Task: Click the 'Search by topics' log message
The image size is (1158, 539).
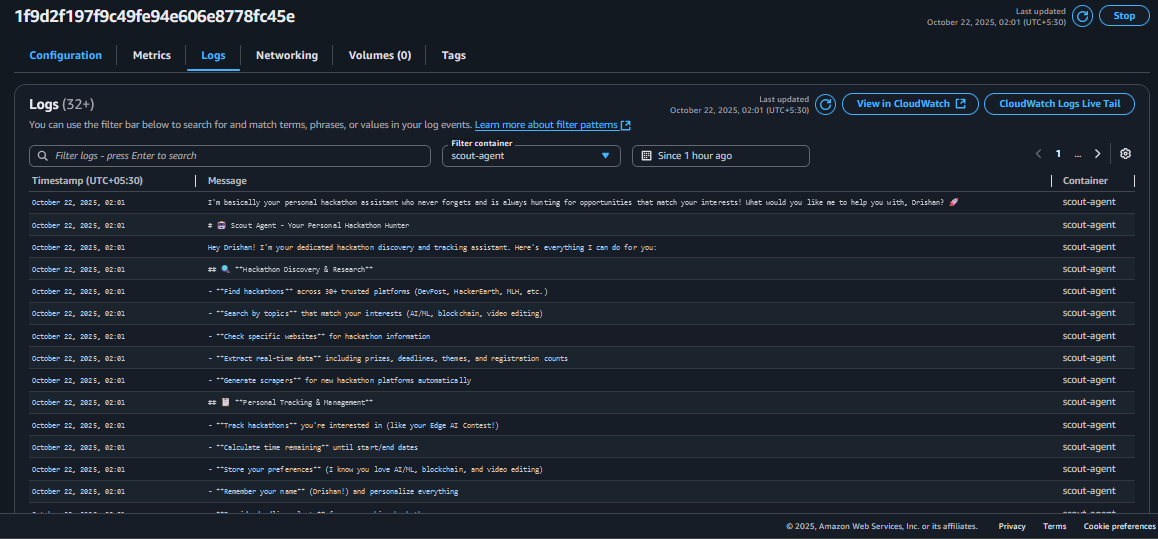Action: (x=375, y=314)
